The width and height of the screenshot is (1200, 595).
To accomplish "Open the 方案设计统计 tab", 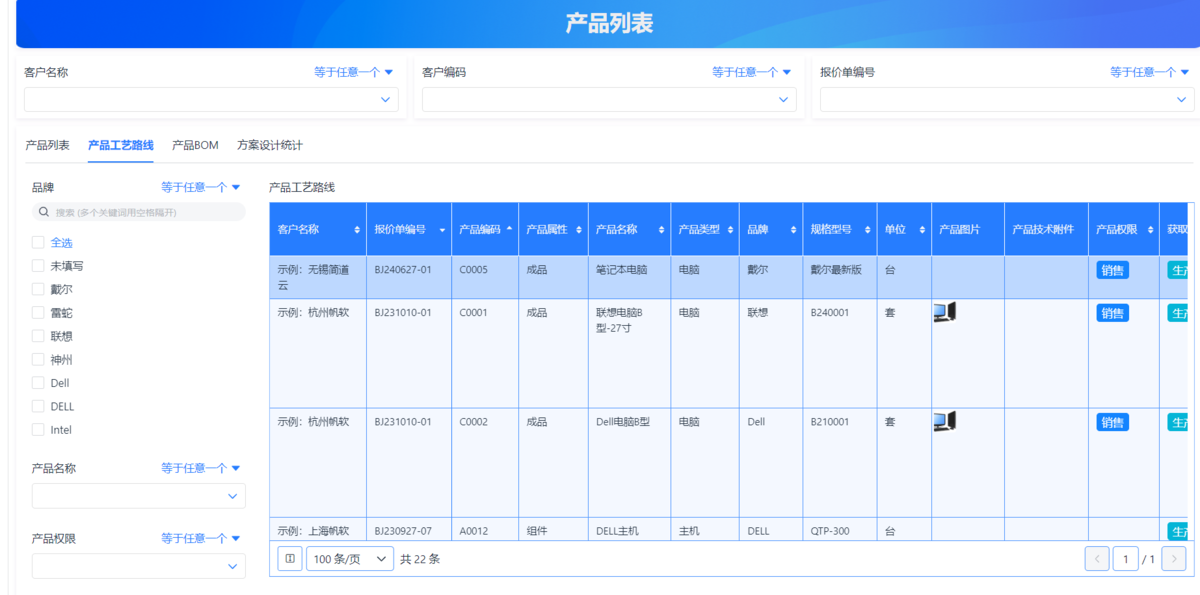I will pos(269,145).
